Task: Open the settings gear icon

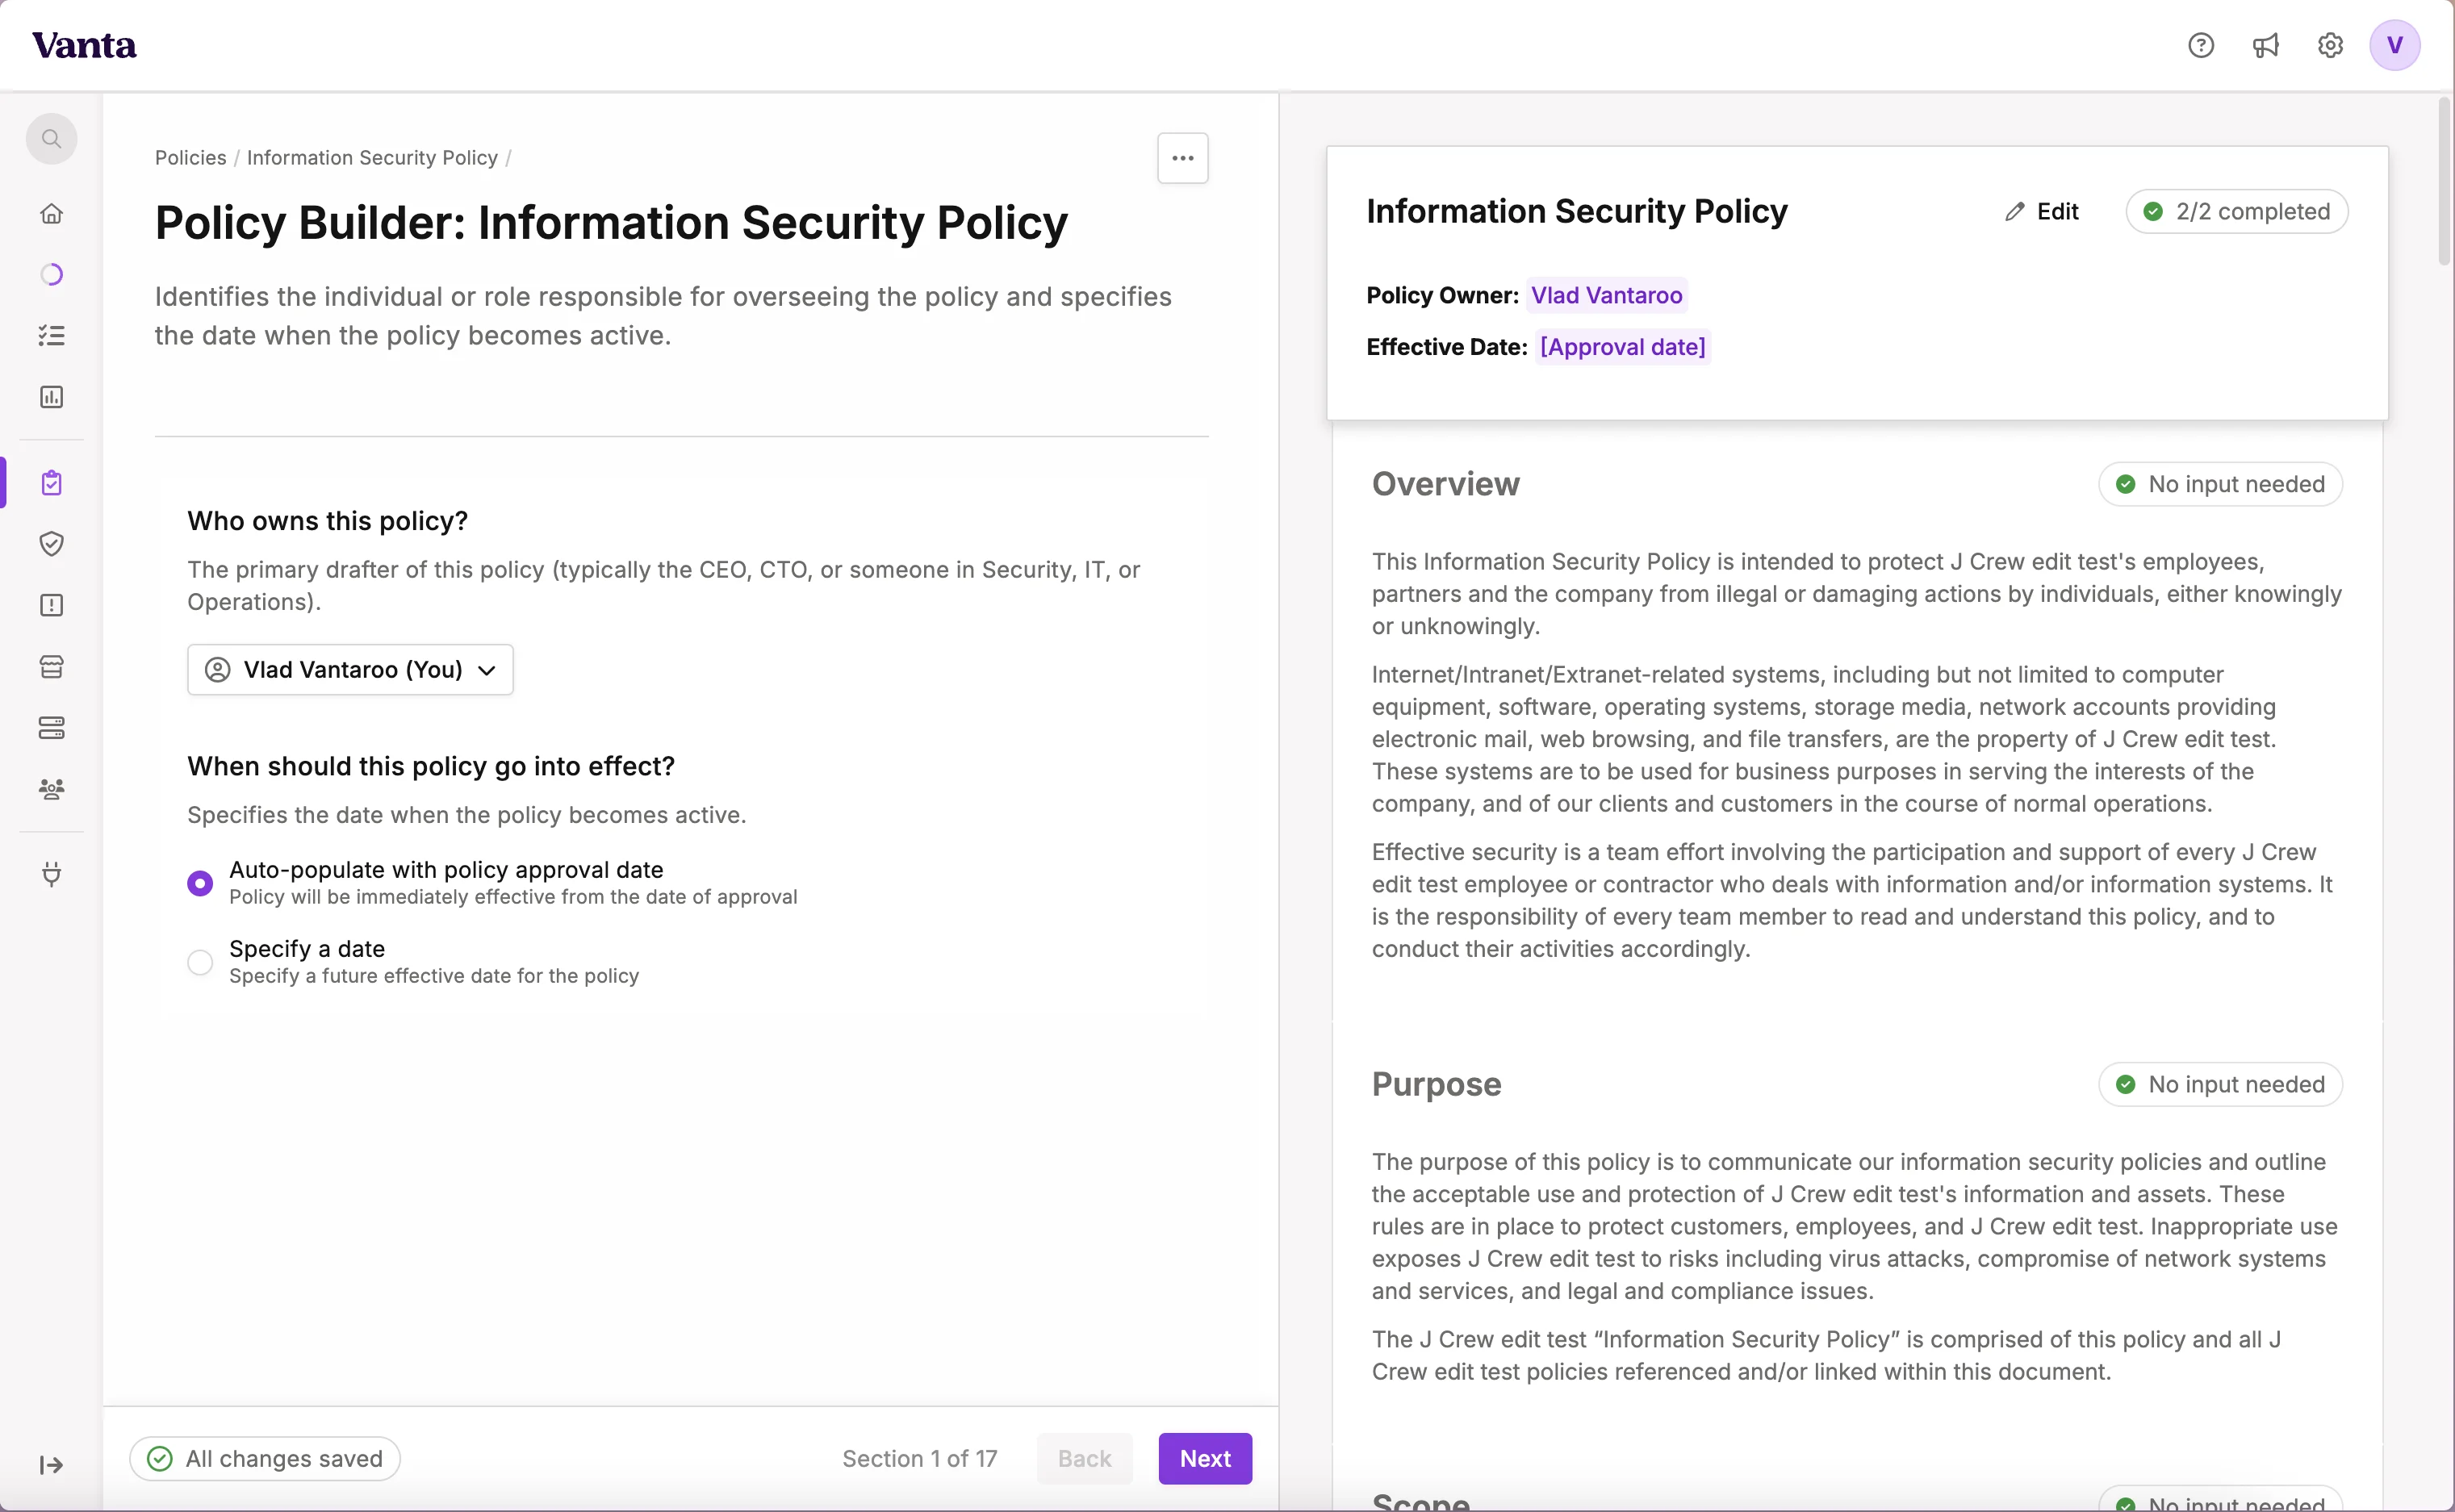Action: tap(2330, 45)
